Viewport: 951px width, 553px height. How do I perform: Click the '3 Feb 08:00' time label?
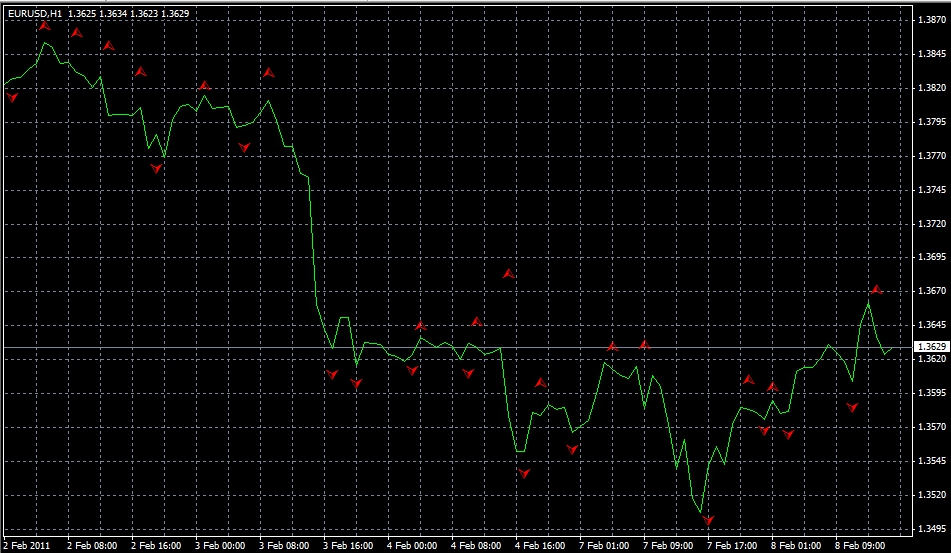point(284,545)
